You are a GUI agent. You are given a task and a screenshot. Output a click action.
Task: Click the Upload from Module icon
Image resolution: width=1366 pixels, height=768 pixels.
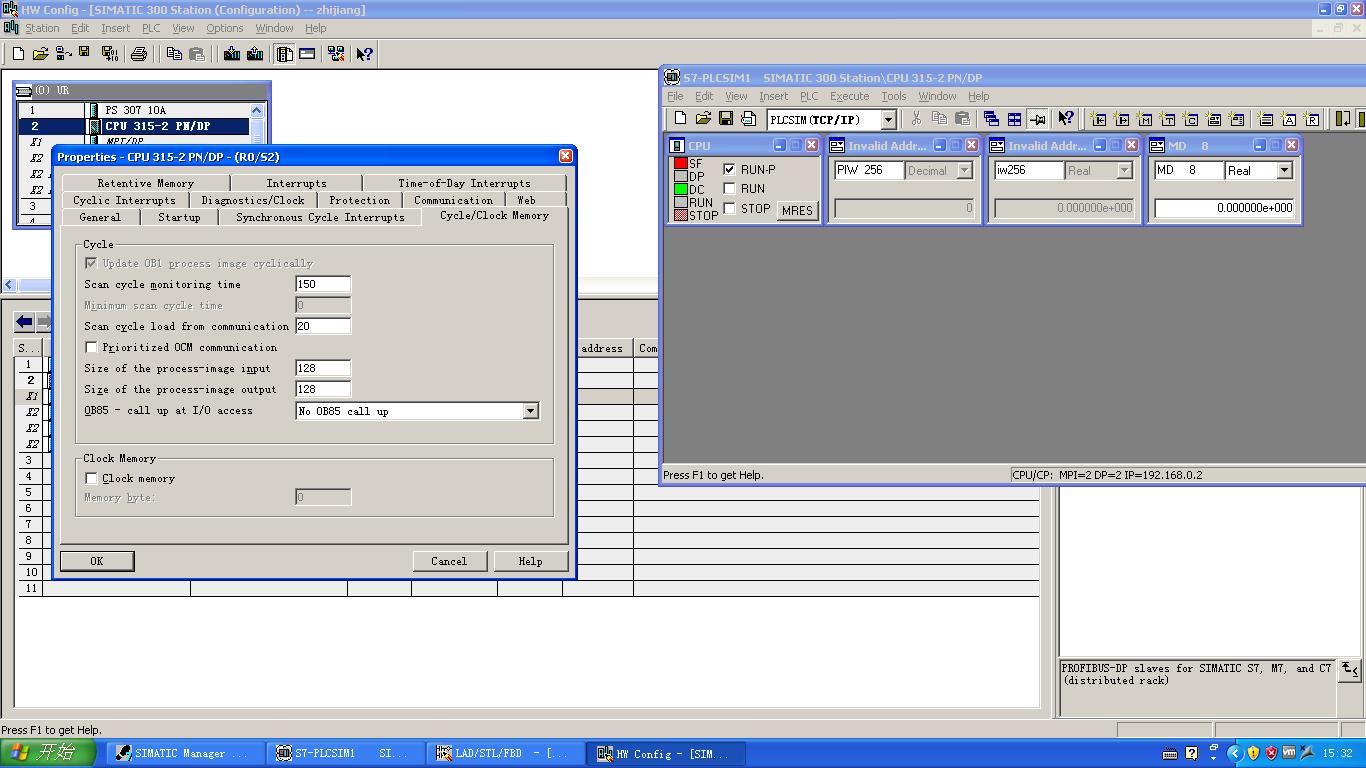pyautogui.click(x=255, y=54)
